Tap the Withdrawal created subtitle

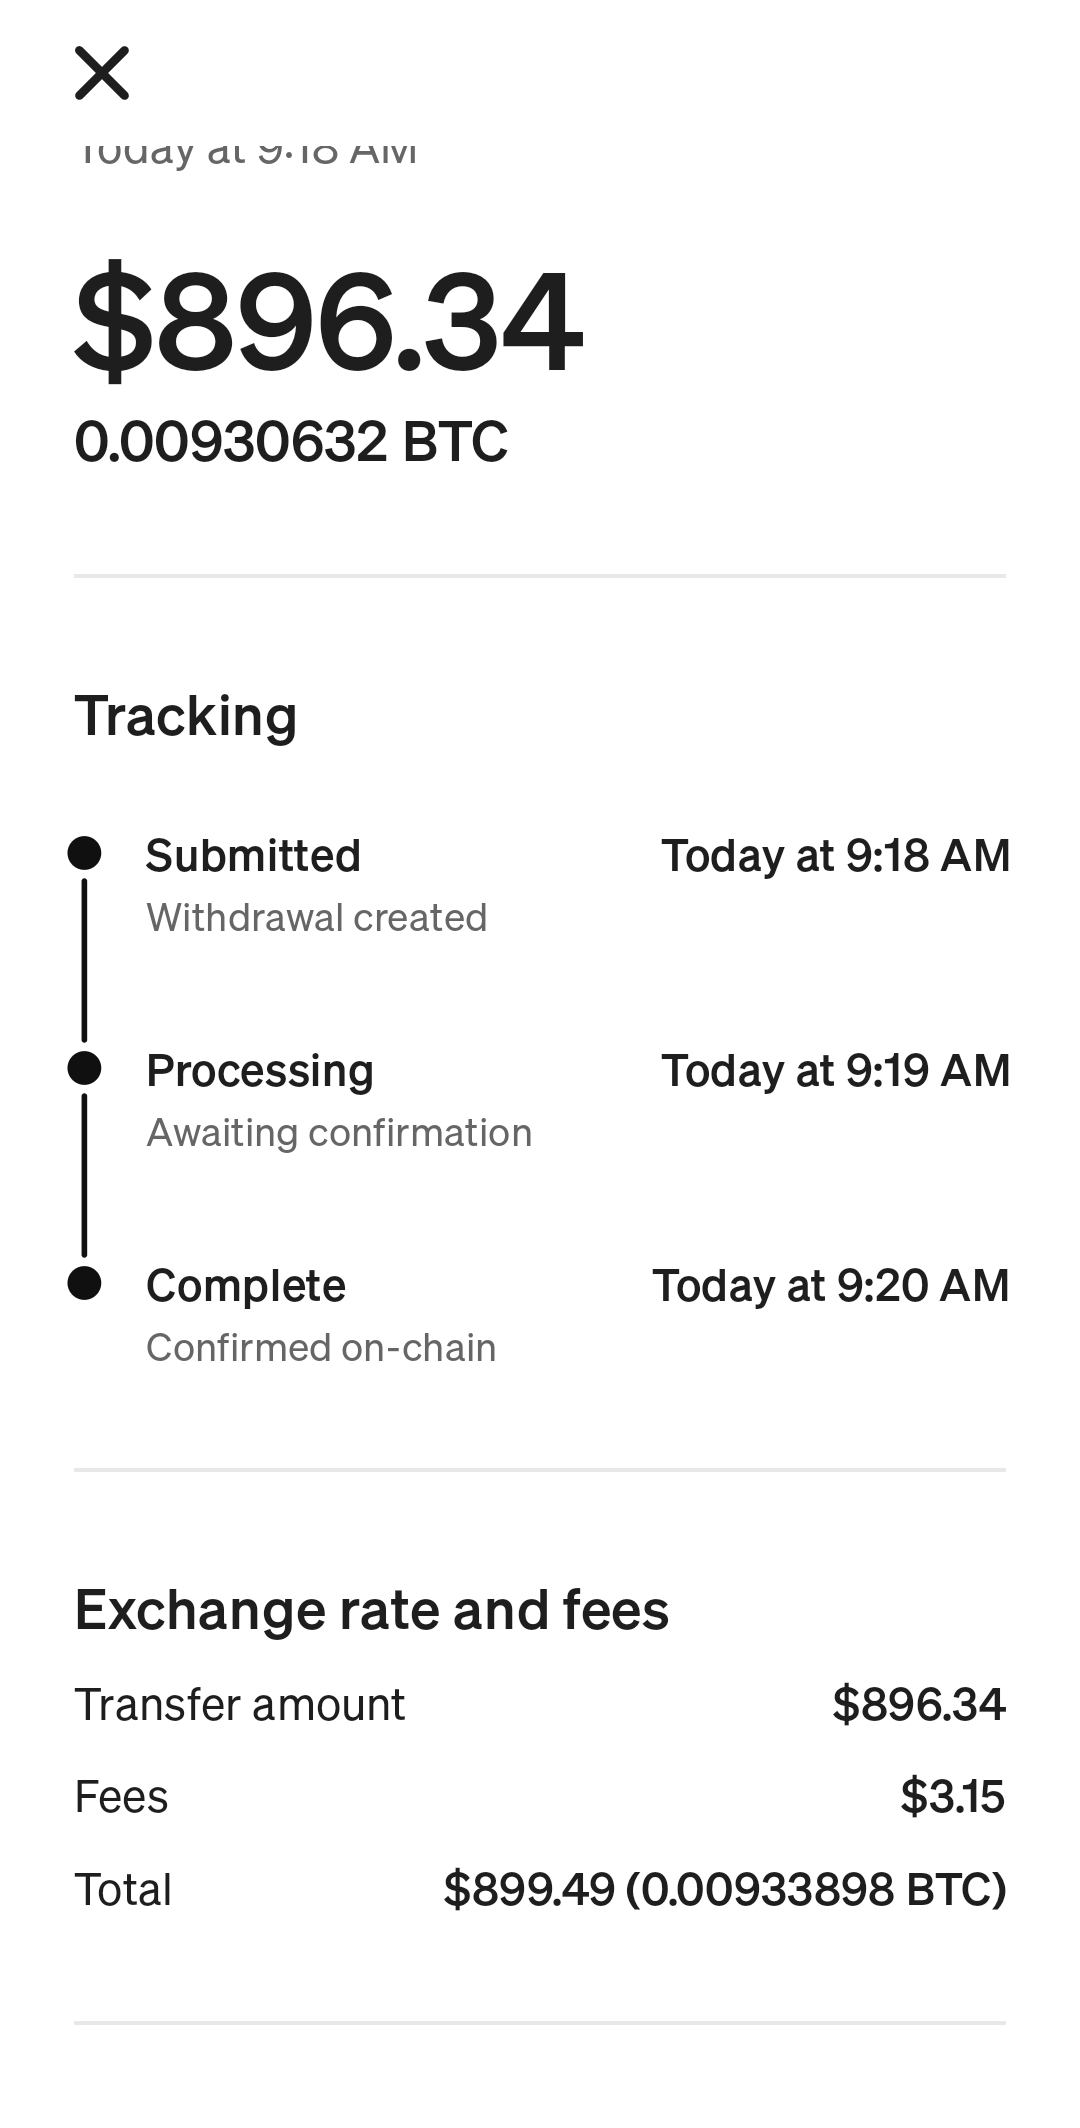316,918
